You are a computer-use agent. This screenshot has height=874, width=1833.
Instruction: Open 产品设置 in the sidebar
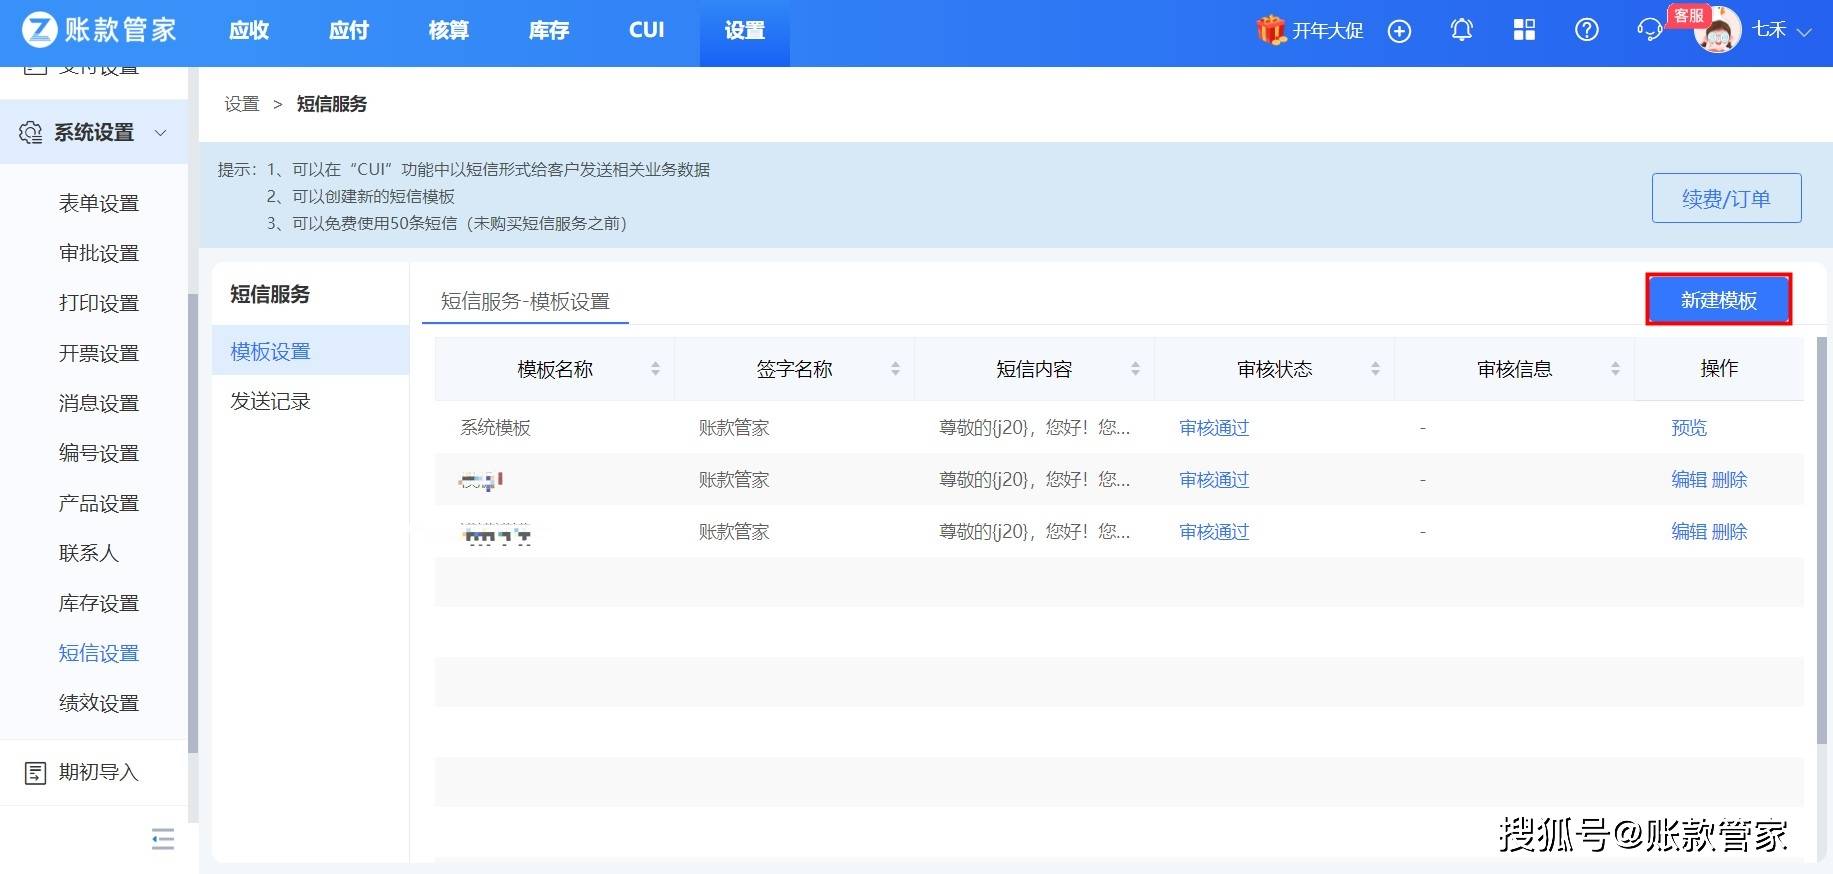pyautogui.click(x=99, y=503)
